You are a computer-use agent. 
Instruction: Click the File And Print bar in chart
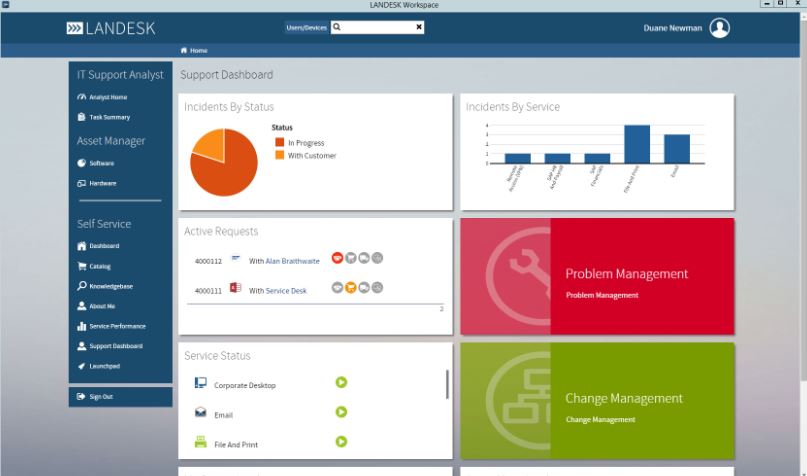637,144
